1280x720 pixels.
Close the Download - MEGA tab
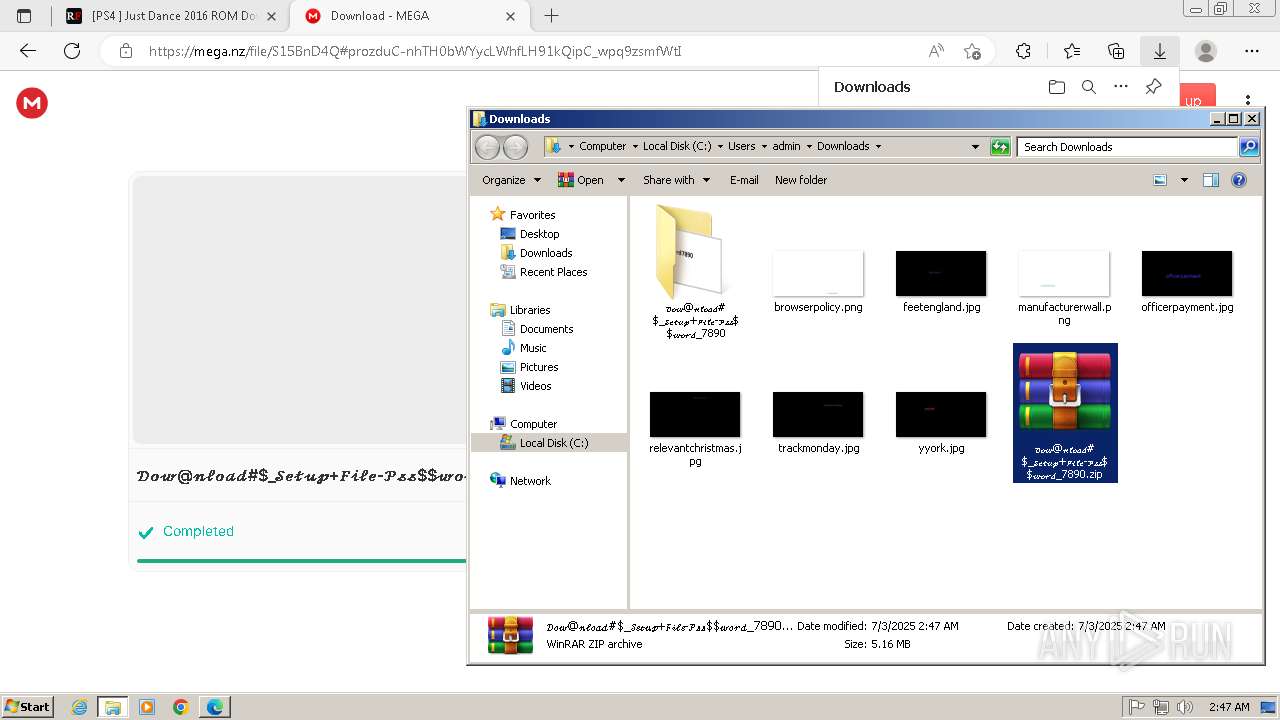pos(511,16)
